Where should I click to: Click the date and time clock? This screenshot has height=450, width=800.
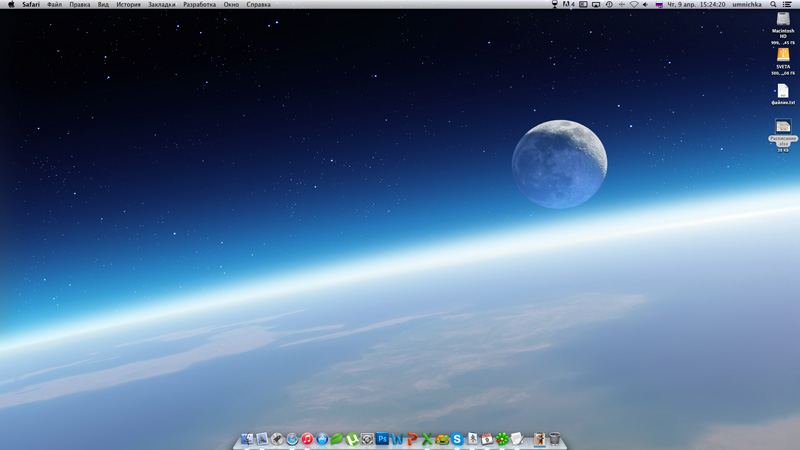click(696, 5)
